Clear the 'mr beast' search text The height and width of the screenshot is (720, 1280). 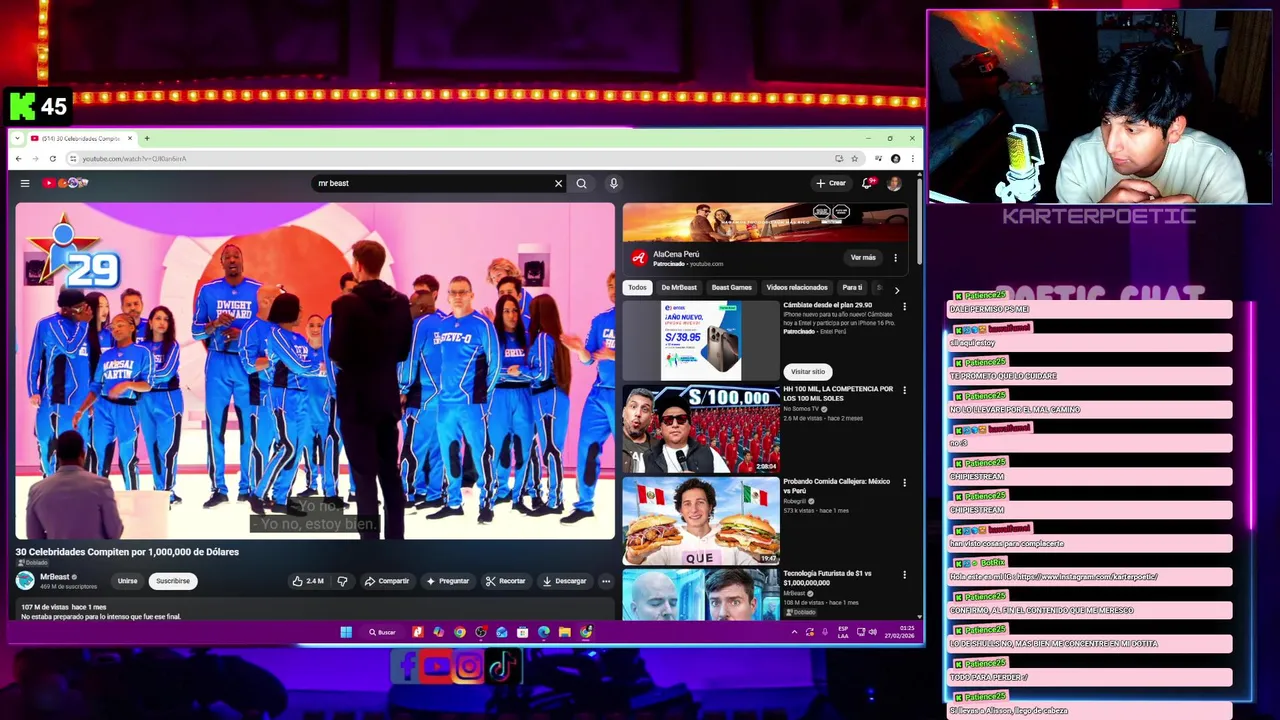pos(558,183)
